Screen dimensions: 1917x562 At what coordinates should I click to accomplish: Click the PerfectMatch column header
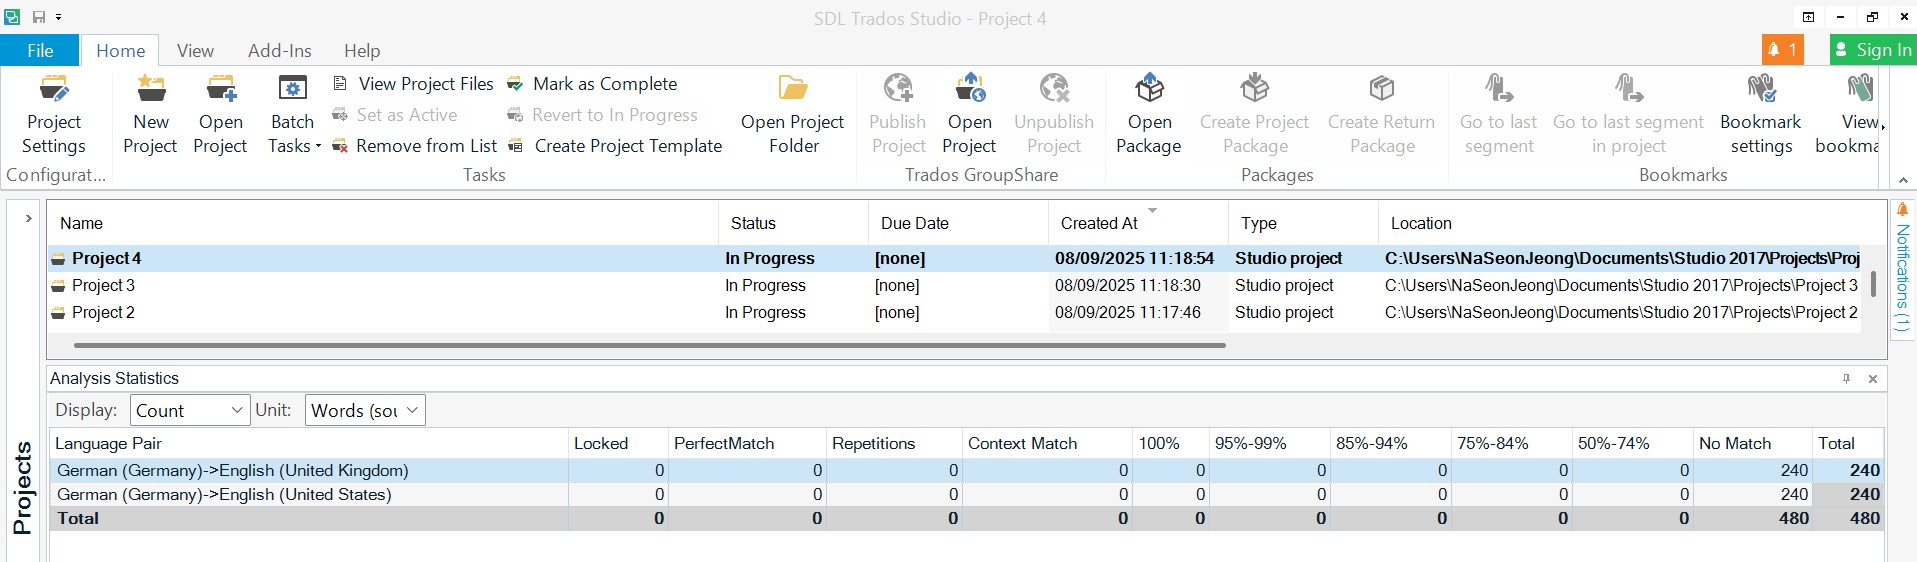(747, 443)
